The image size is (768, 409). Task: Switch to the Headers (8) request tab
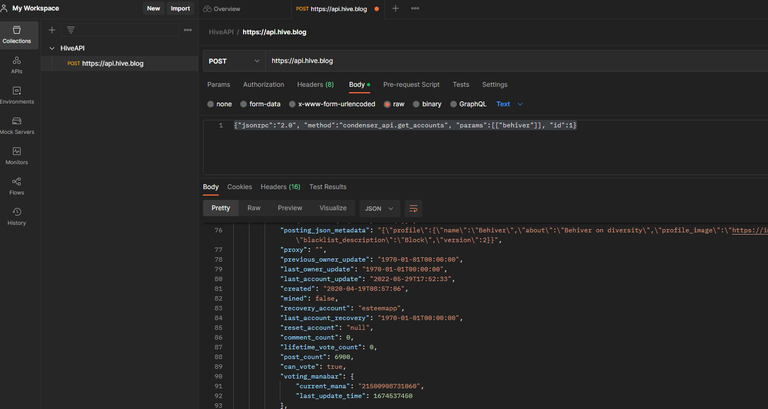(315, 84)
